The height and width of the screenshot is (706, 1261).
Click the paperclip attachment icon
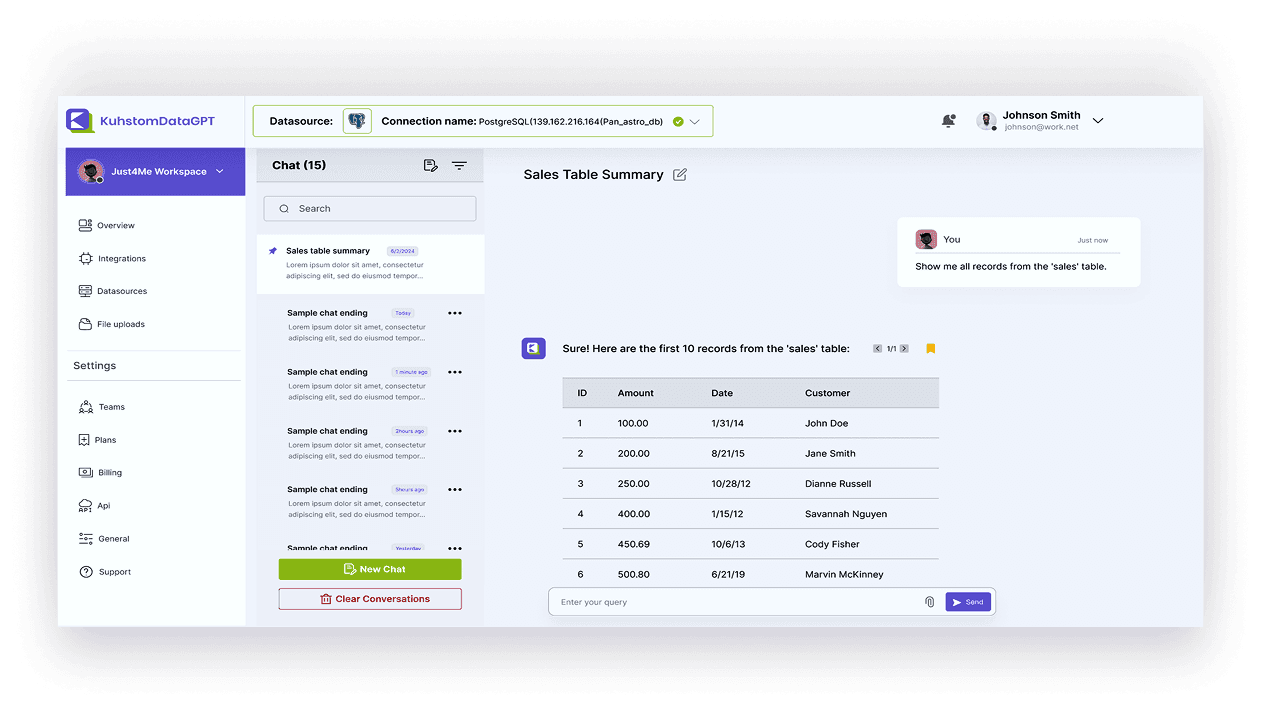tap(929, 602)
